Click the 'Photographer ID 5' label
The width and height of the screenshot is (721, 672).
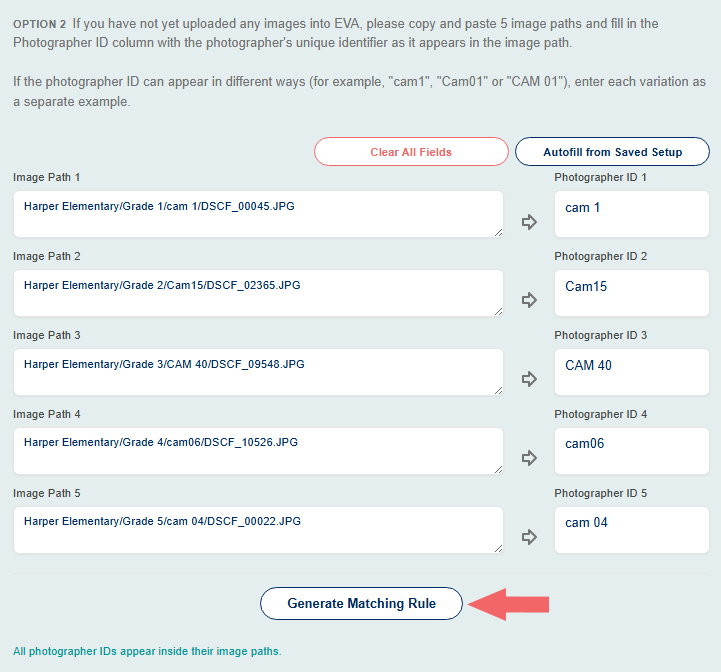coord(600,493)
